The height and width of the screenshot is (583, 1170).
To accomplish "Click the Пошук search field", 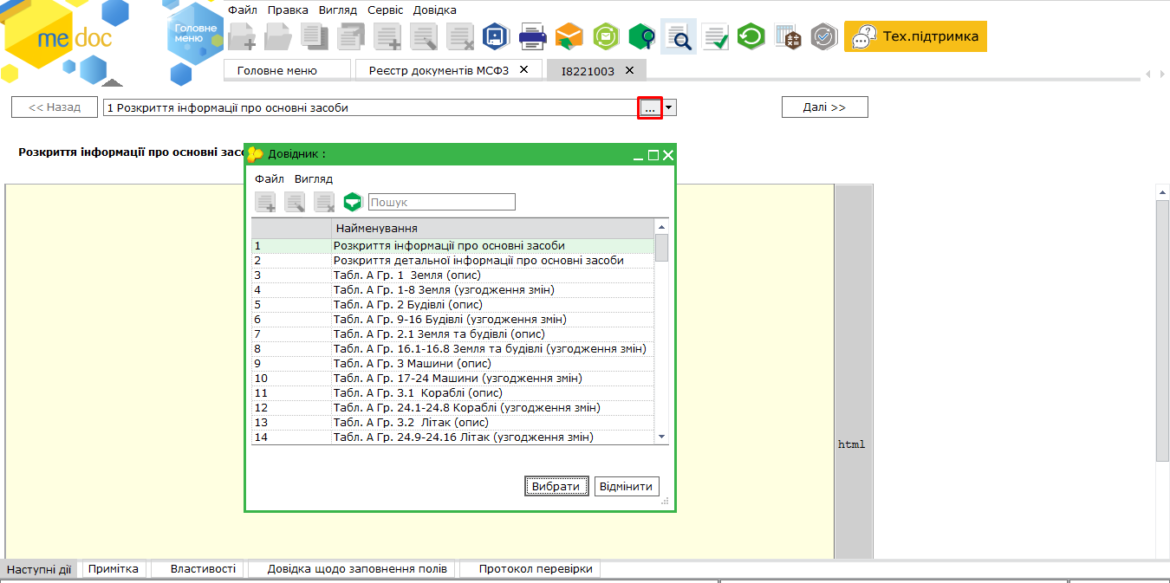I will [442, 202].
